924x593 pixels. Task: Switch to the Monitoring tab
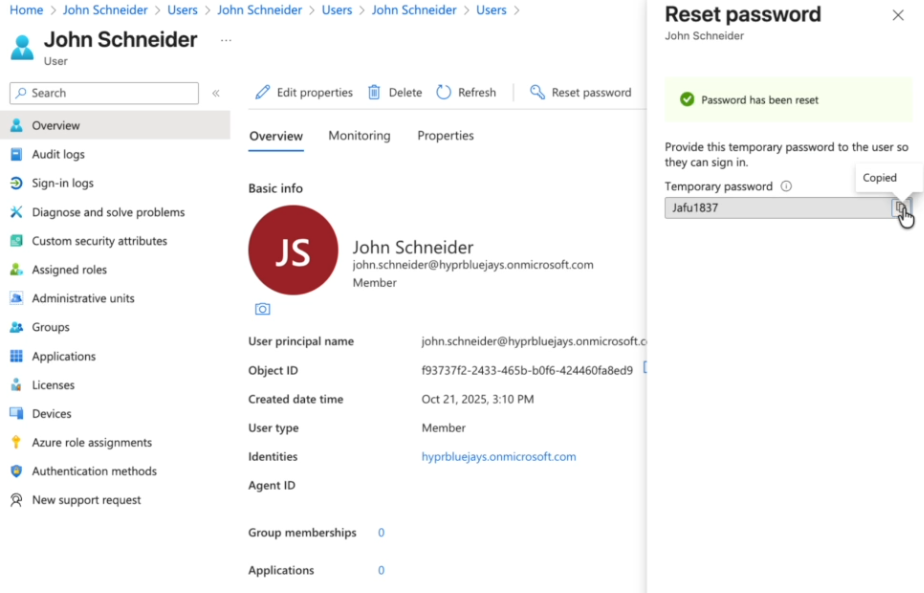click(359, 136)
